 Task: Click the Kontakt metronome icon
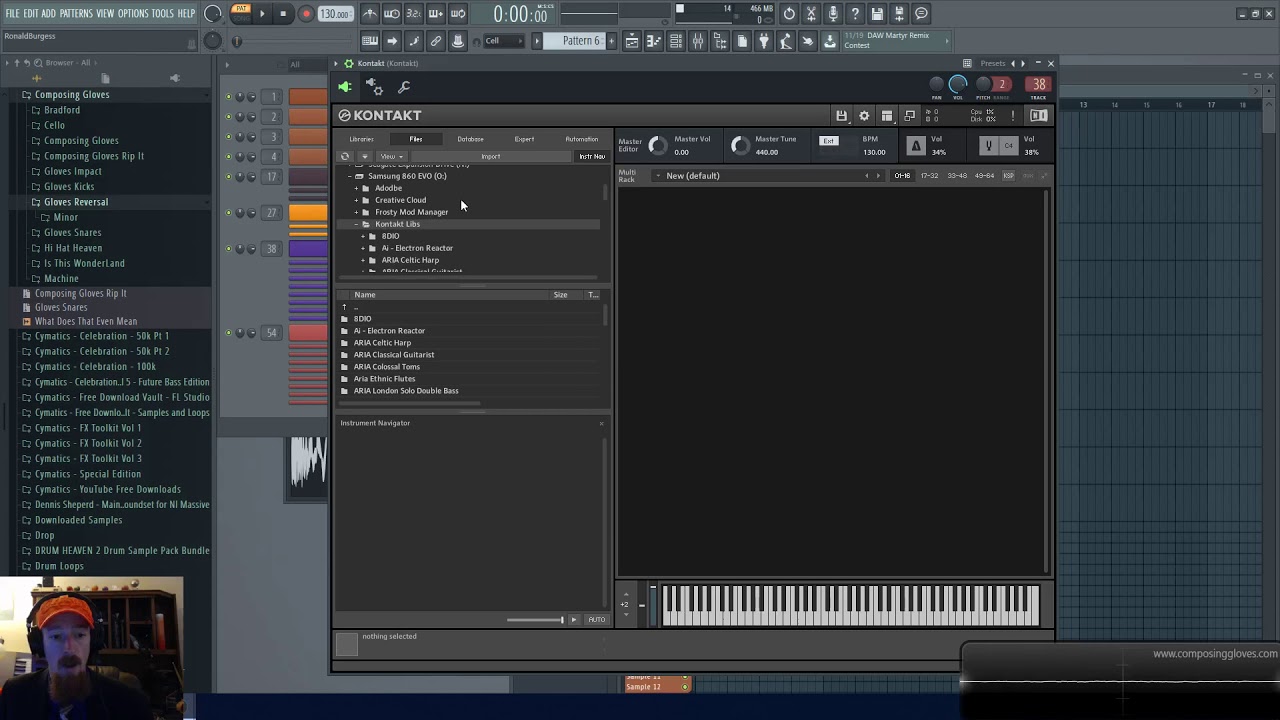tap(915, 146)
